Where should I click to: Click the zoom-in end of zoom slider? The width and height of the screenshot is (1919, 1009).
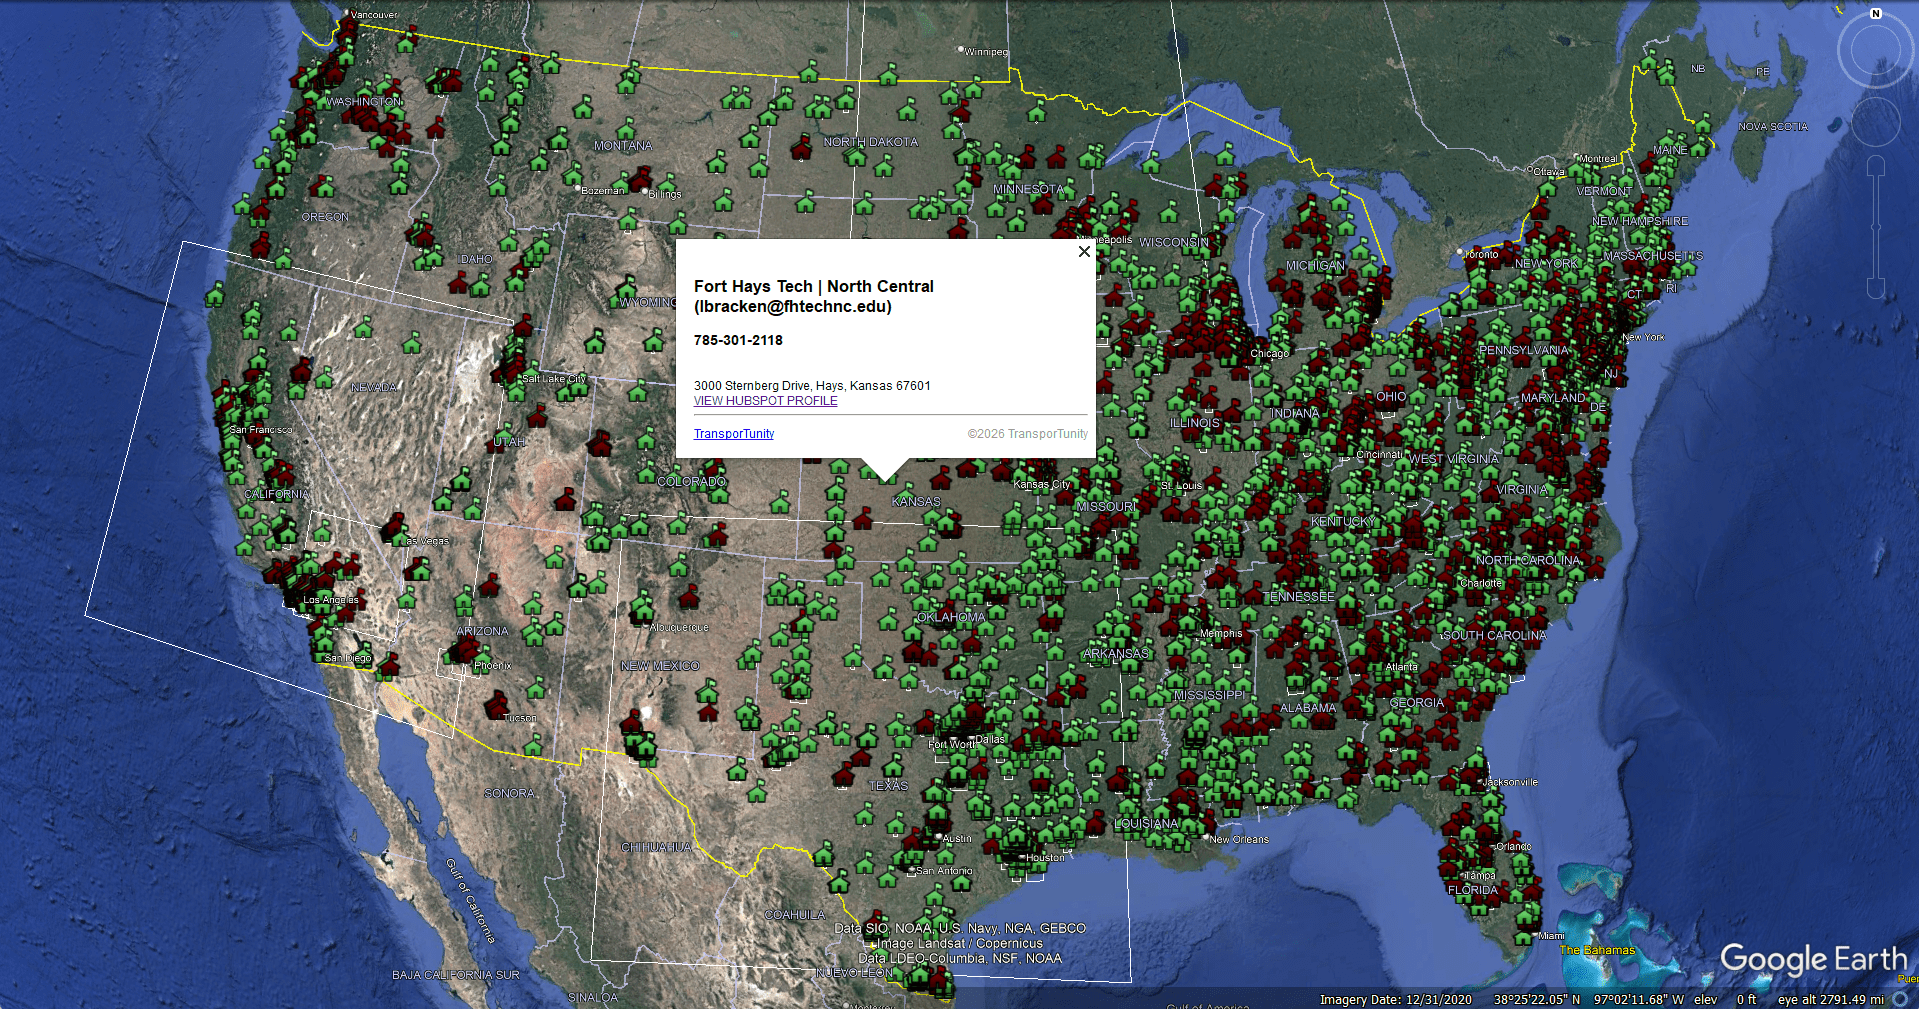click(1876, 167)
